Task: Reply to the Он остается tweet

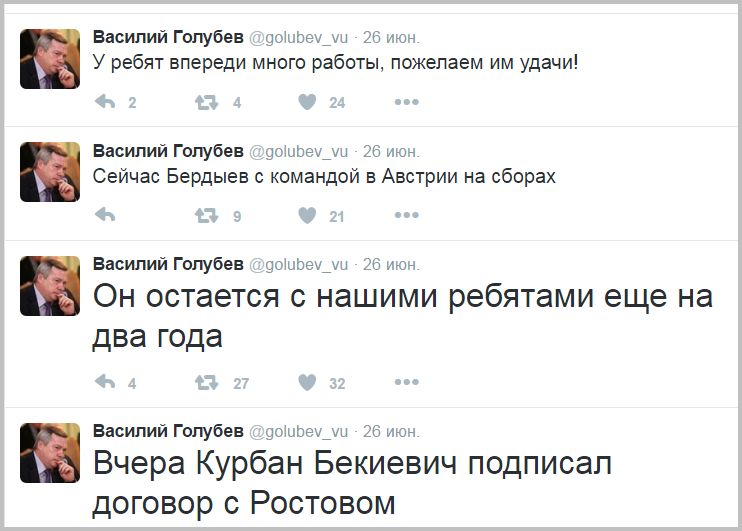Action: pos(104,382)
